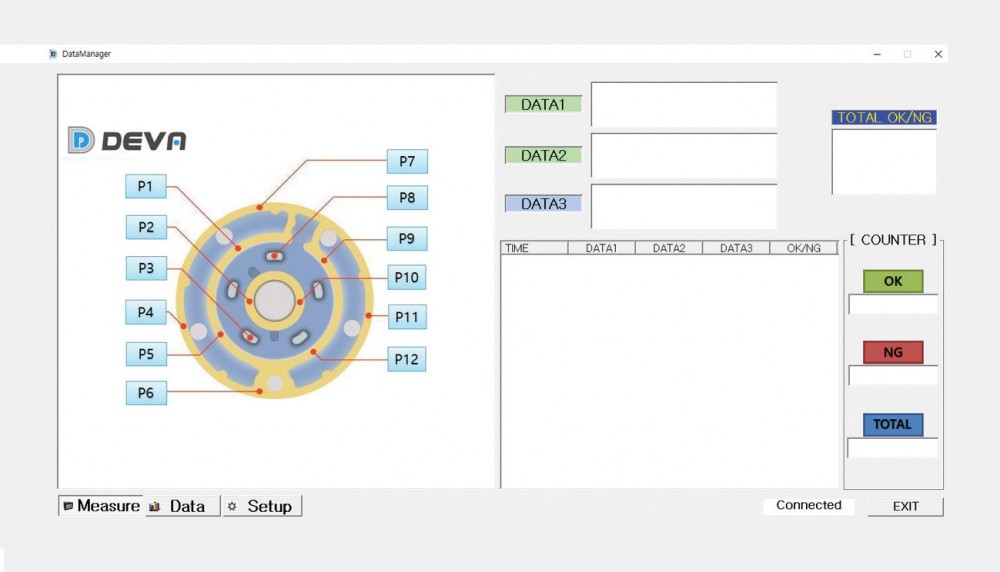Click the center hub of the part diagram
This screenshot has height=572, width=1000.
click(274, 299)
